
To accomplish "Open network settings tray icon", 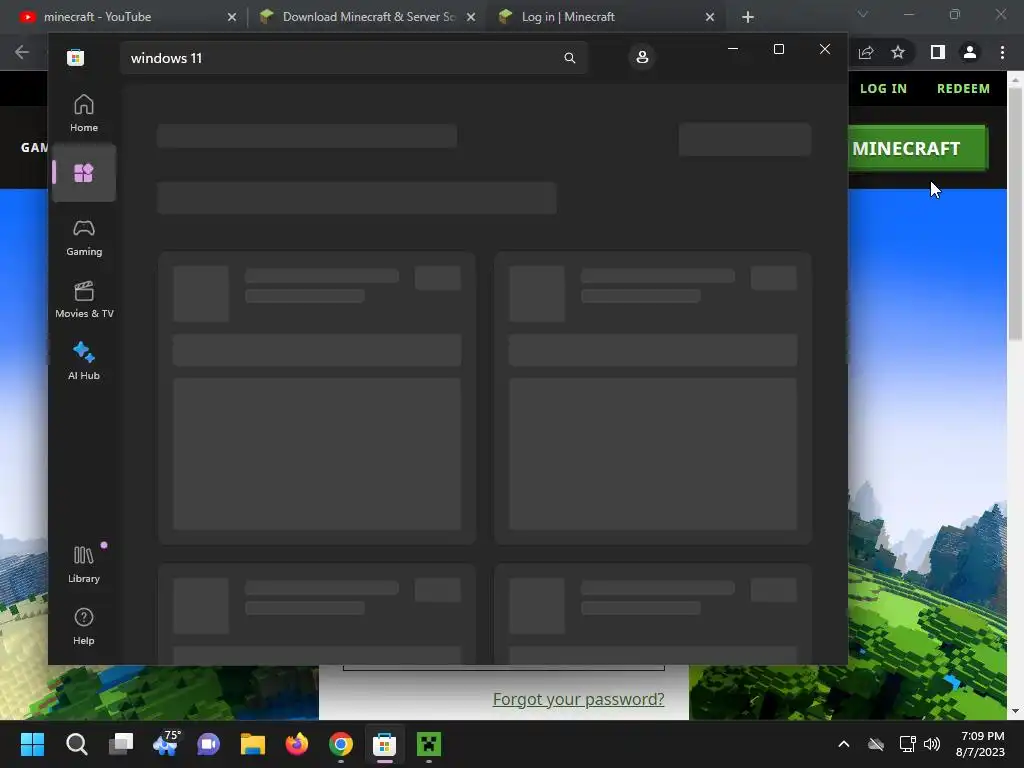I will click(x=907, y=744).
